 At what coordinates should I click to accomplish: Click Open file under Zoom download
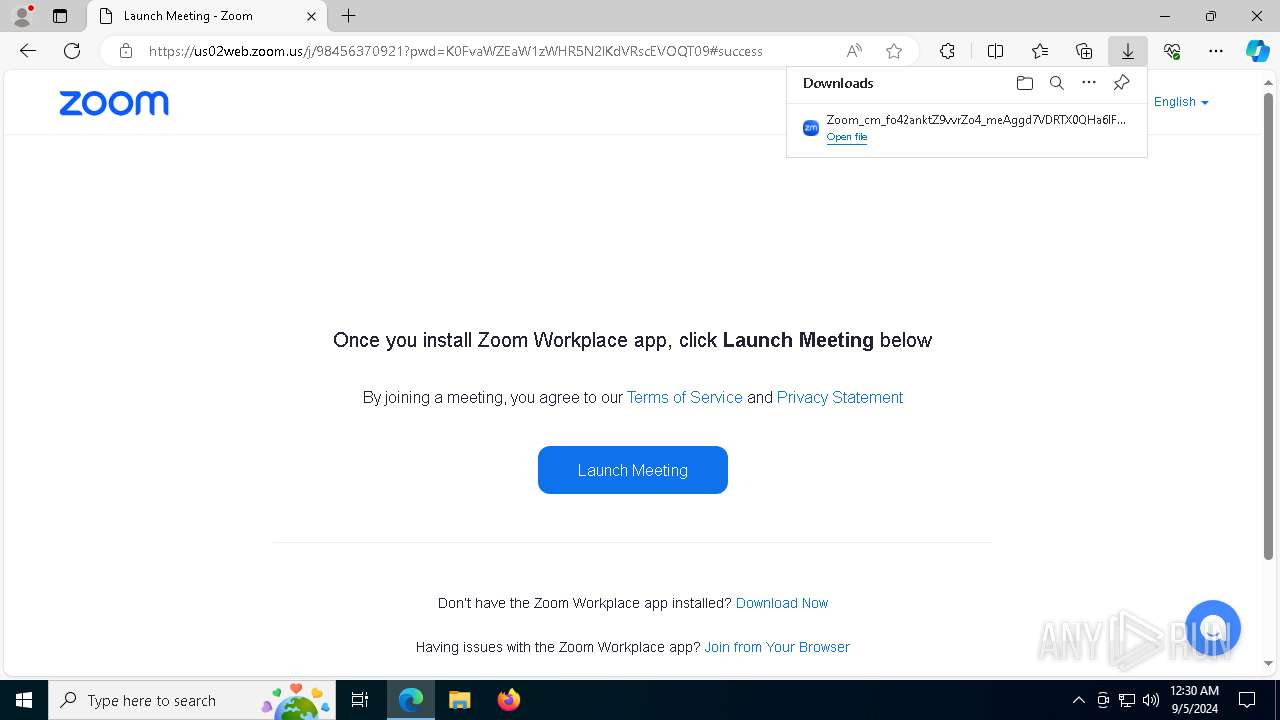click(847, 137)
